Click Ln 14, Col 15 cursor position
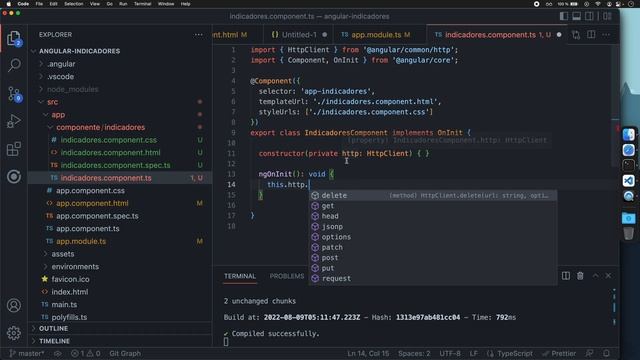 click(x=368, y=353)
